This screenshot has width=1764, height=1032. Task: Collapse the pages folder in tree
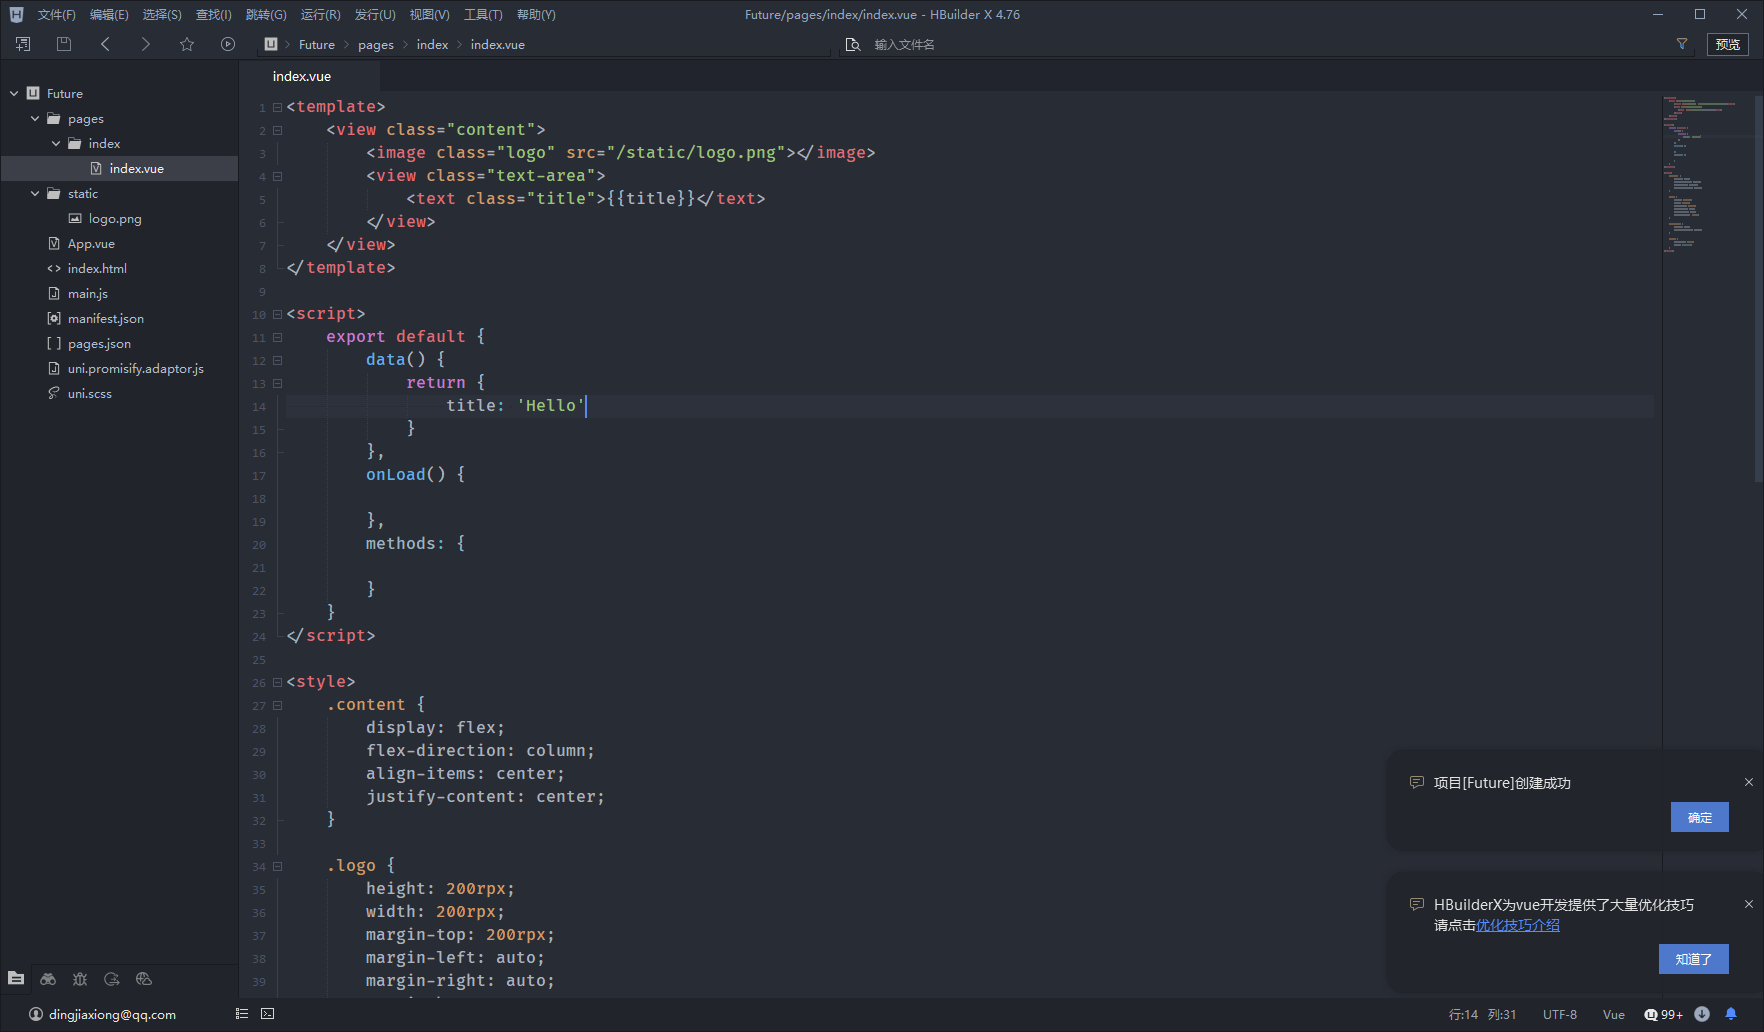35,118
